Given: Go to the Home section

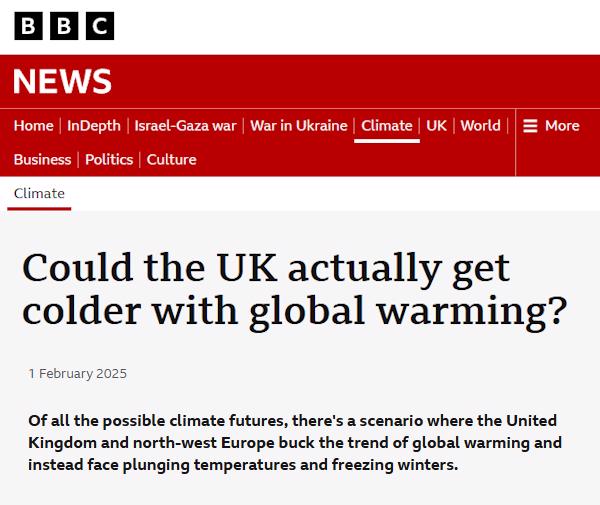Looking at the screenshot, I should click(34, 126).
